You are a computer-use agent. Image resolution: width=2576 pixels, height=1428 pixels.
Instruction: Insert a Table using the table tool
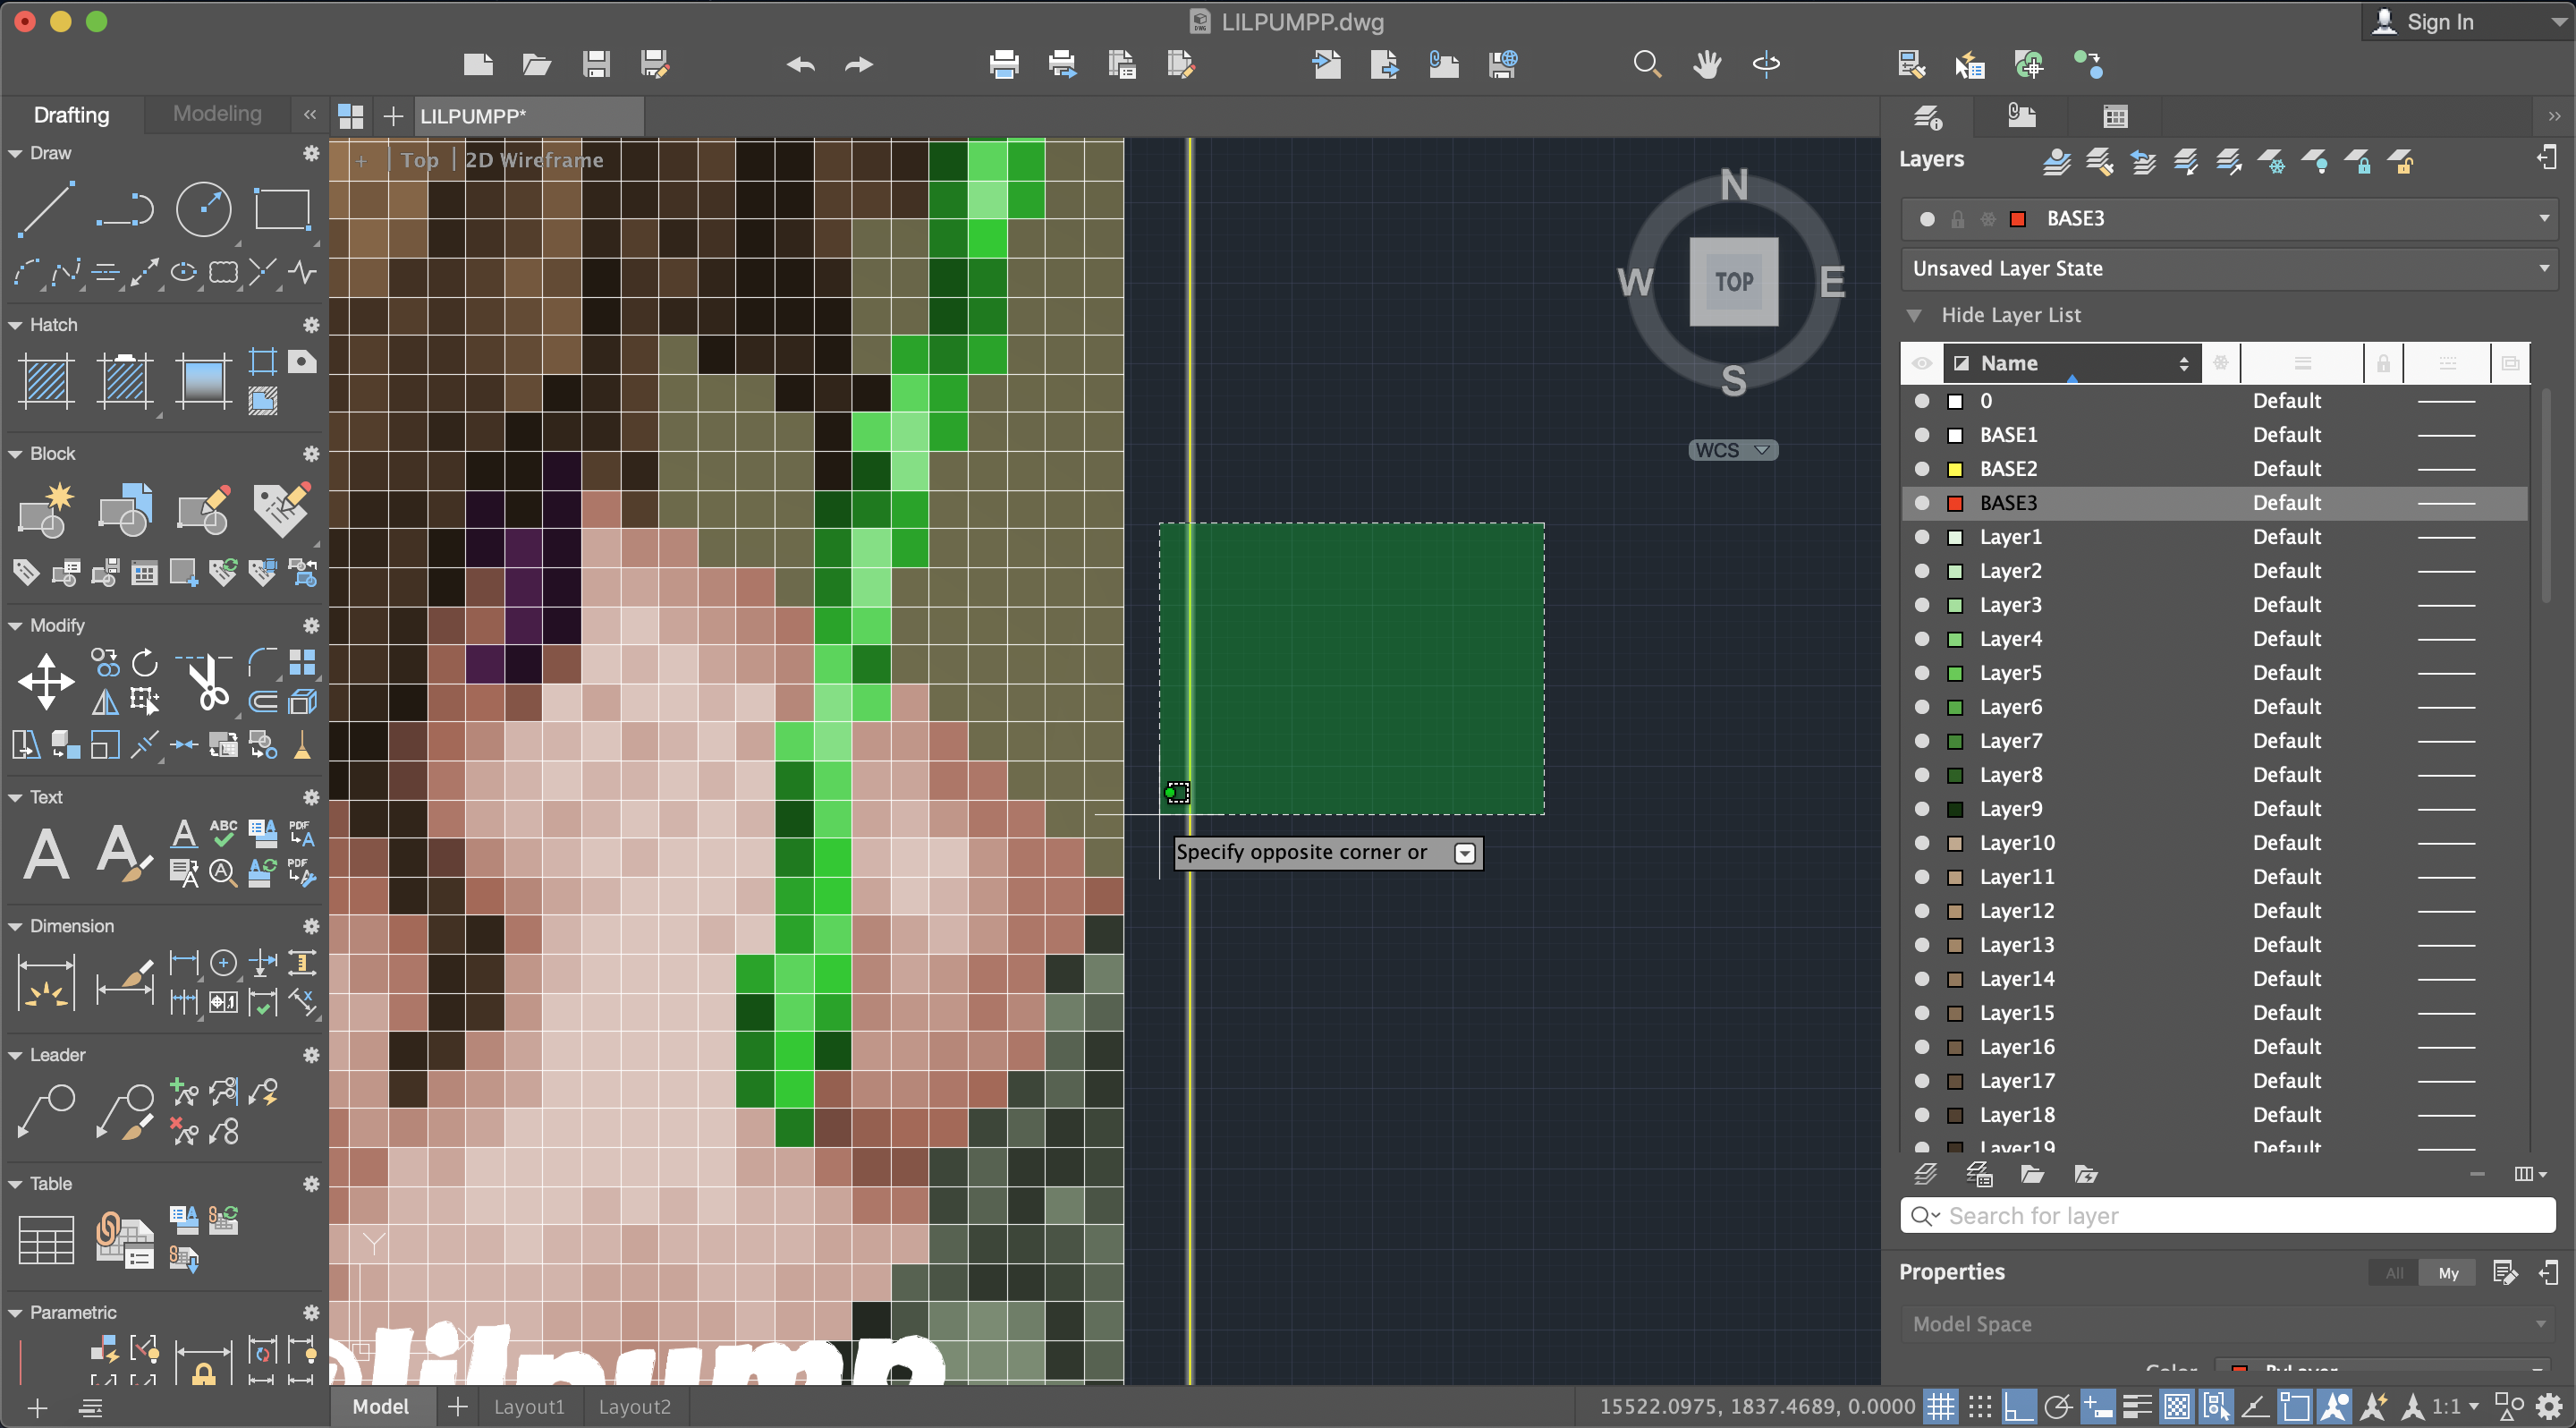click(x=46, y=1240)
